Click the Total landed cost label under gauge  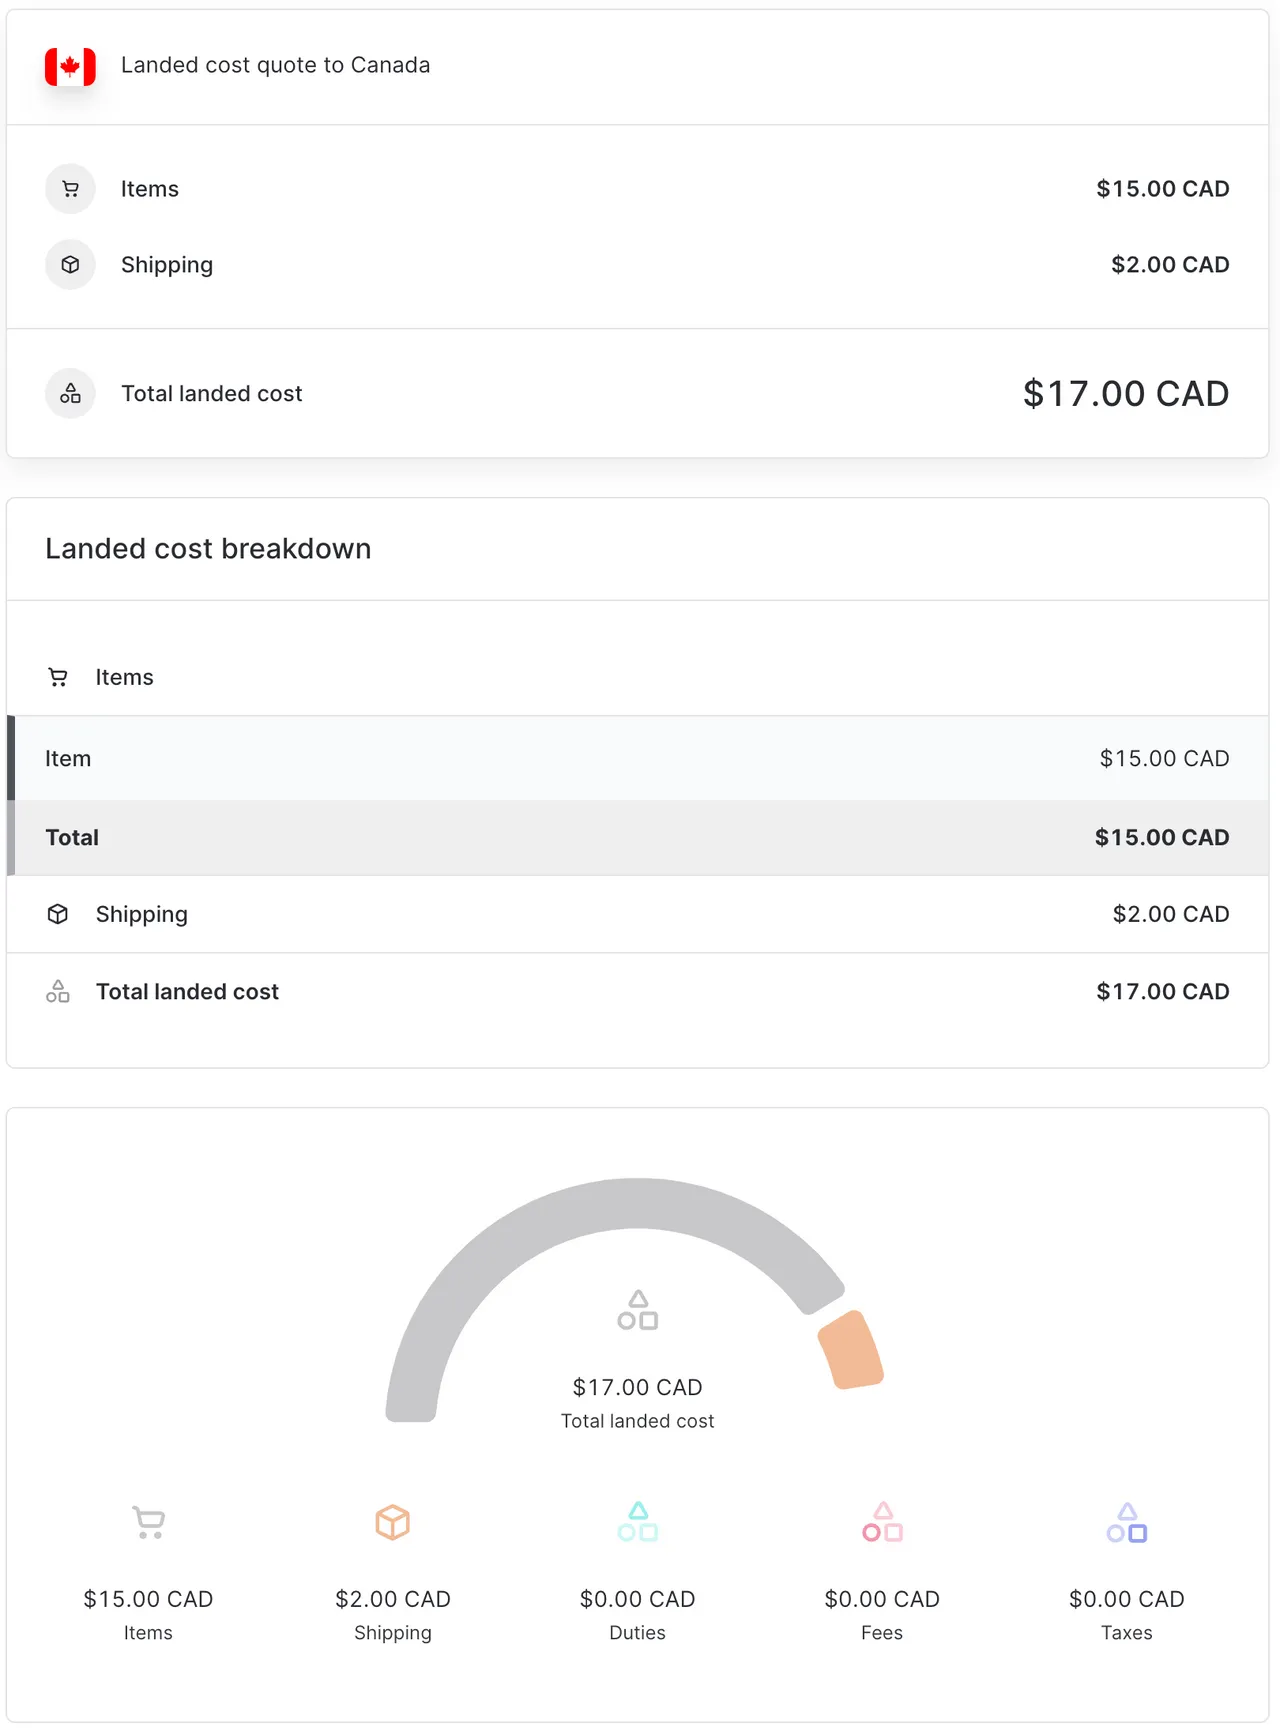[x=637, y=1421]
